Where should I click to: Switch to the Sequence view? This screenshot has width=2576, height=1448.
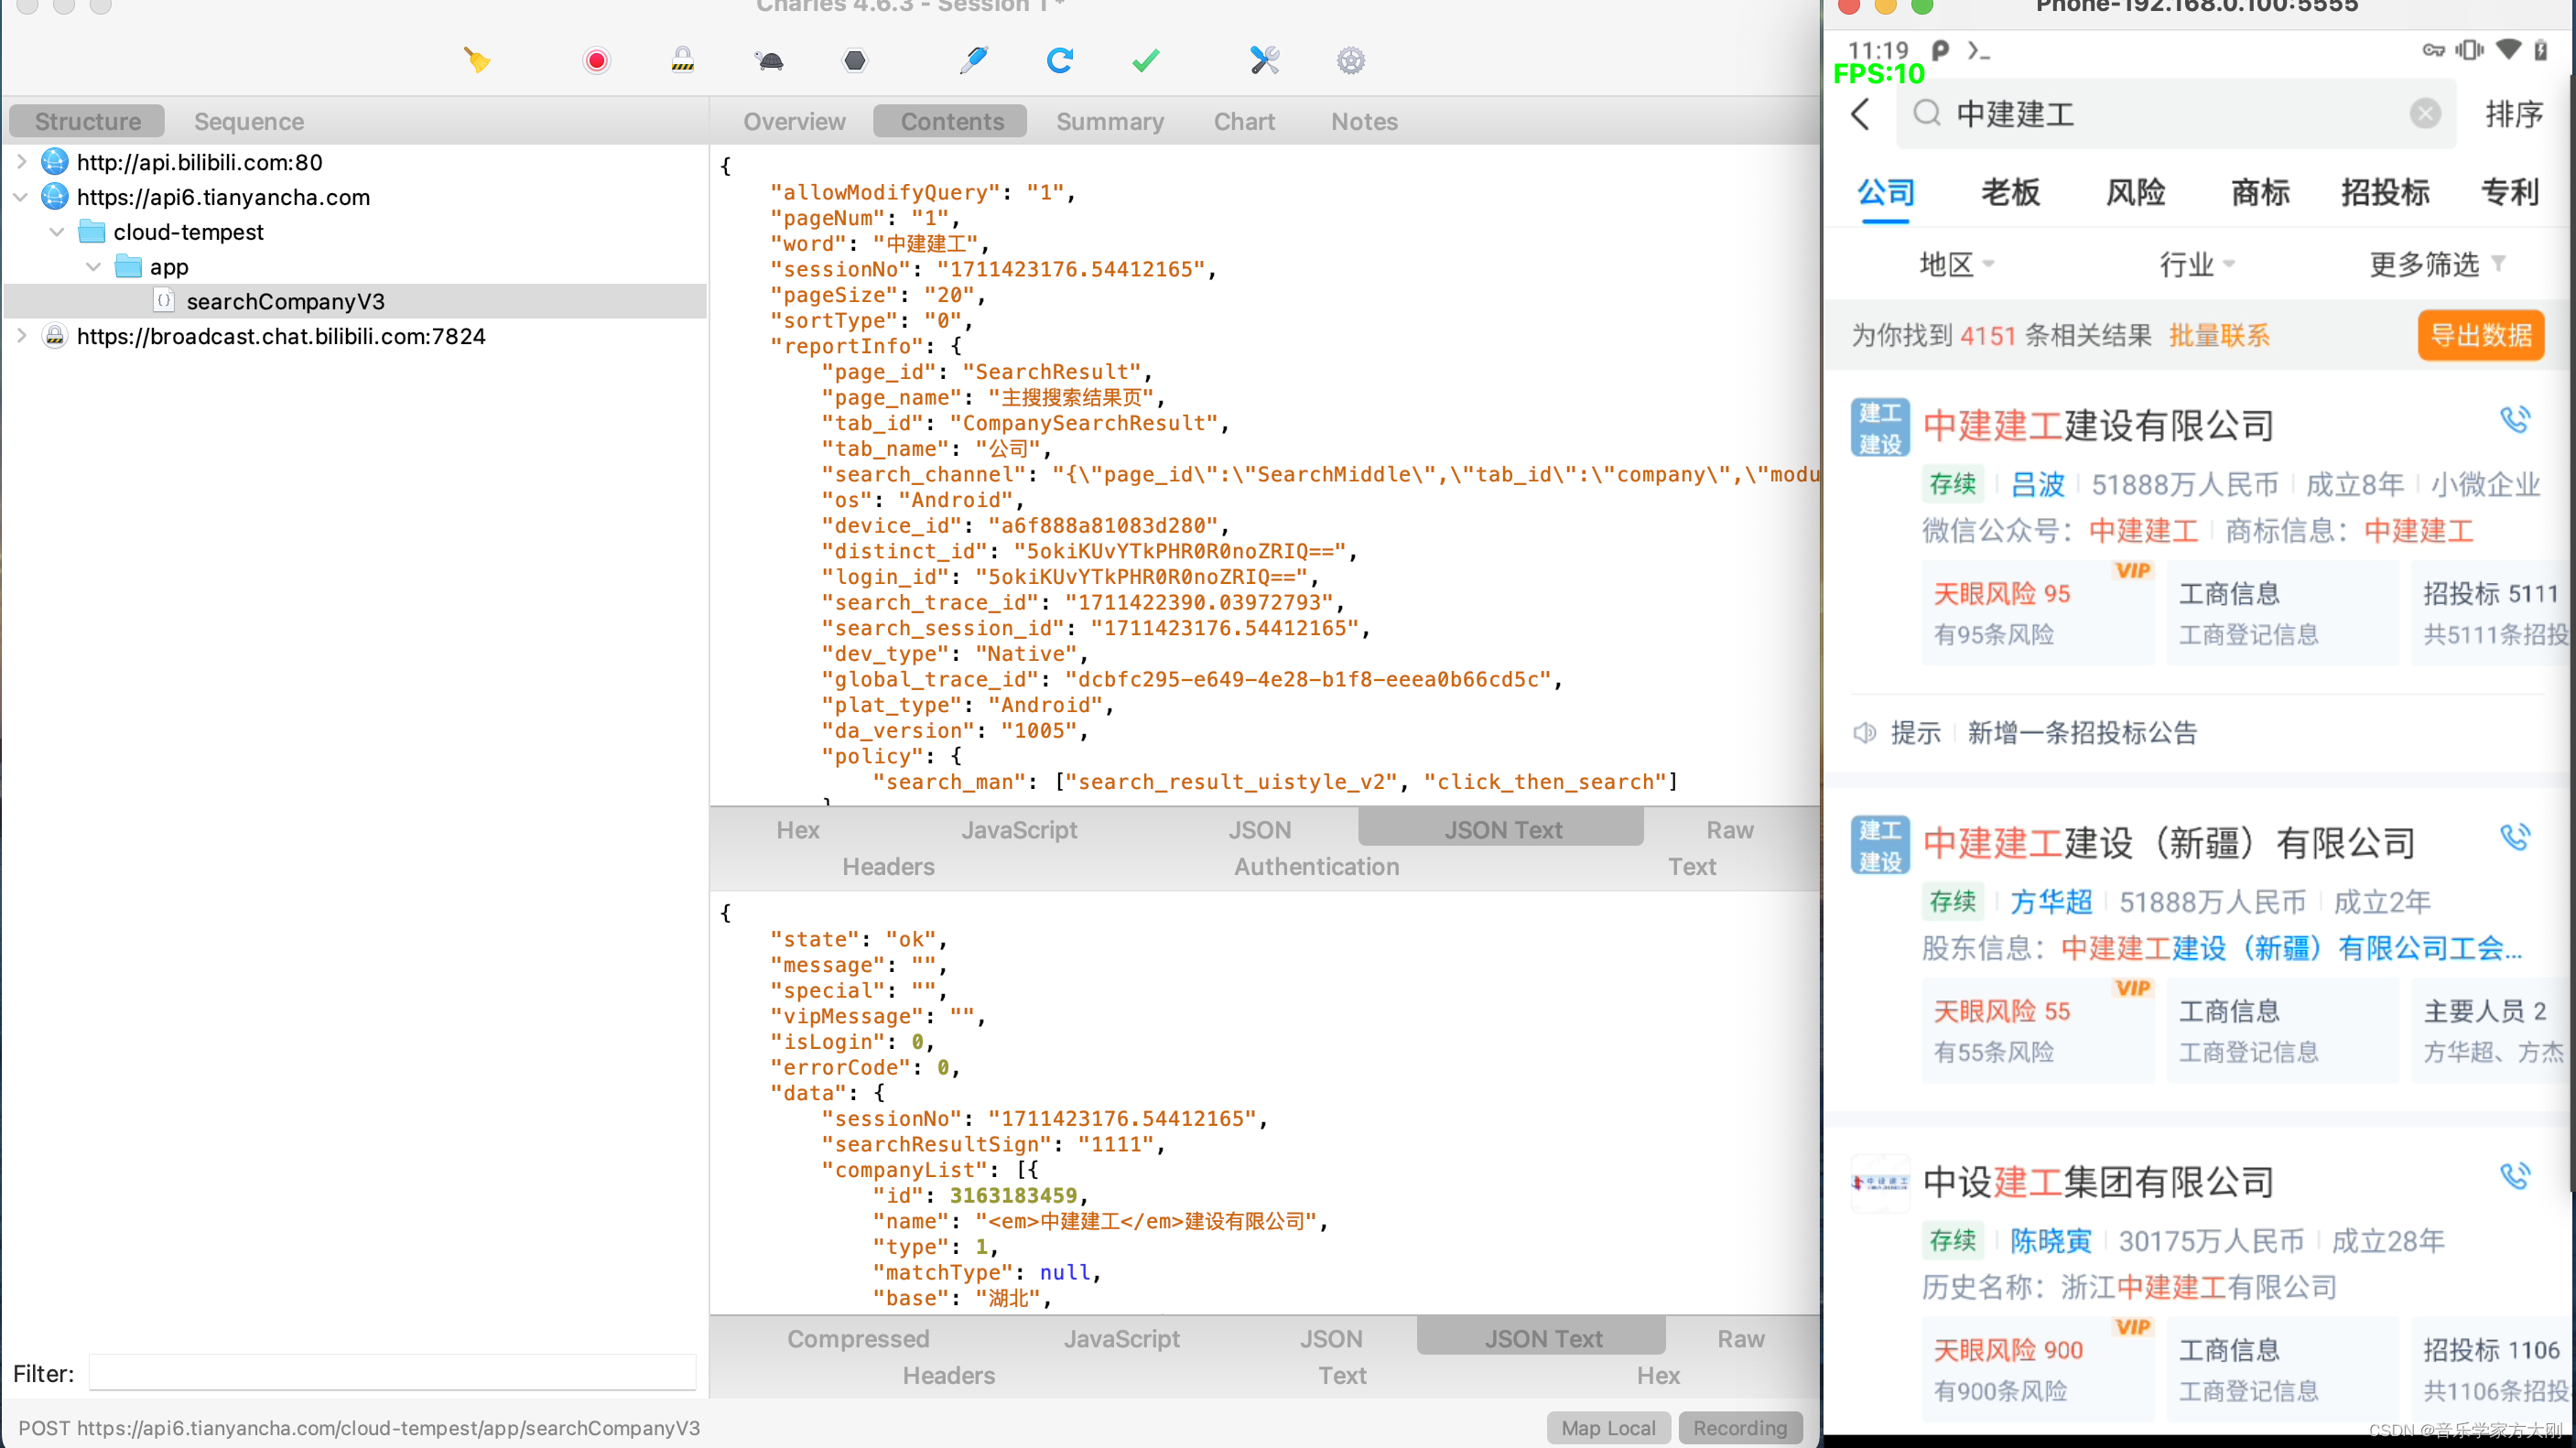coord(249,121)
